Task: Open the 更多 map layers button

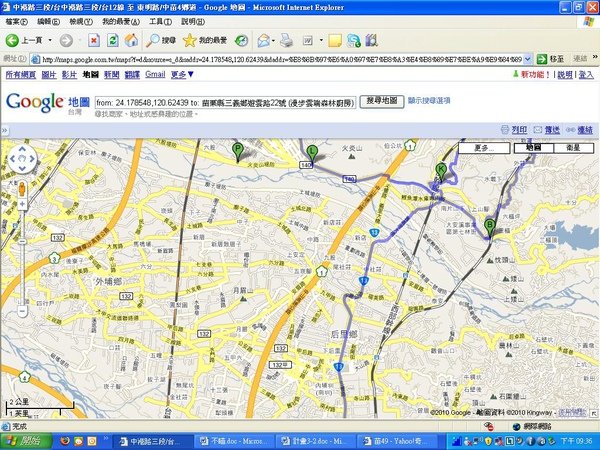Action: pos(484,148)
